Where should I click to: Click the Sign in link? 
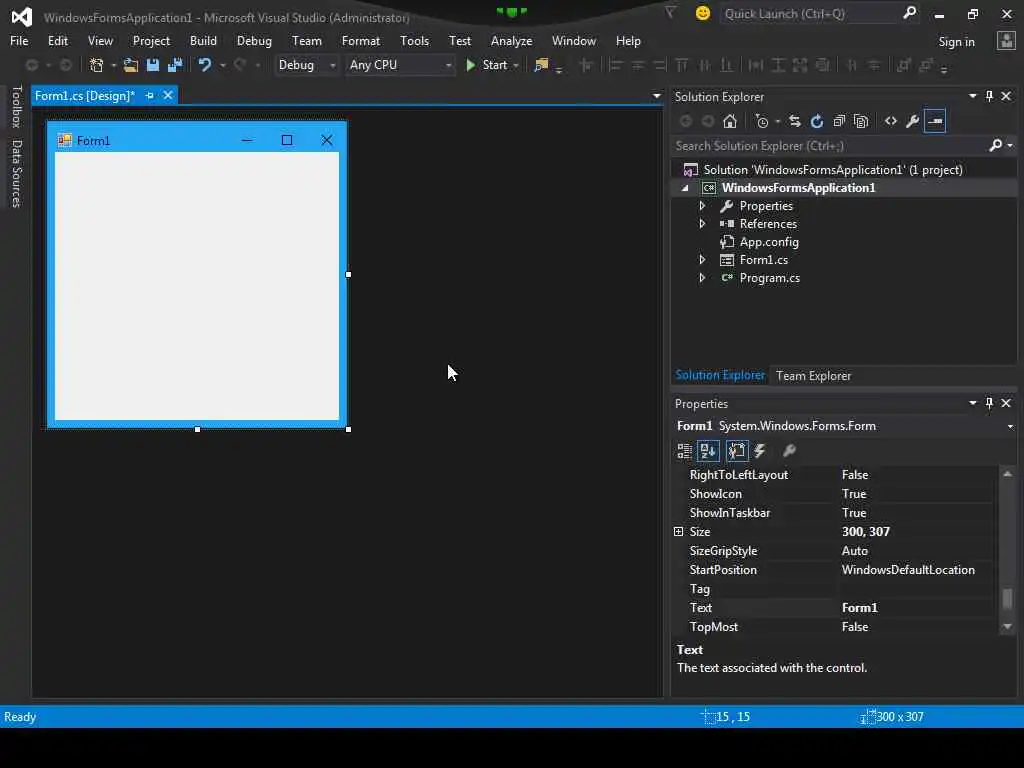click(x=956, y=42)
